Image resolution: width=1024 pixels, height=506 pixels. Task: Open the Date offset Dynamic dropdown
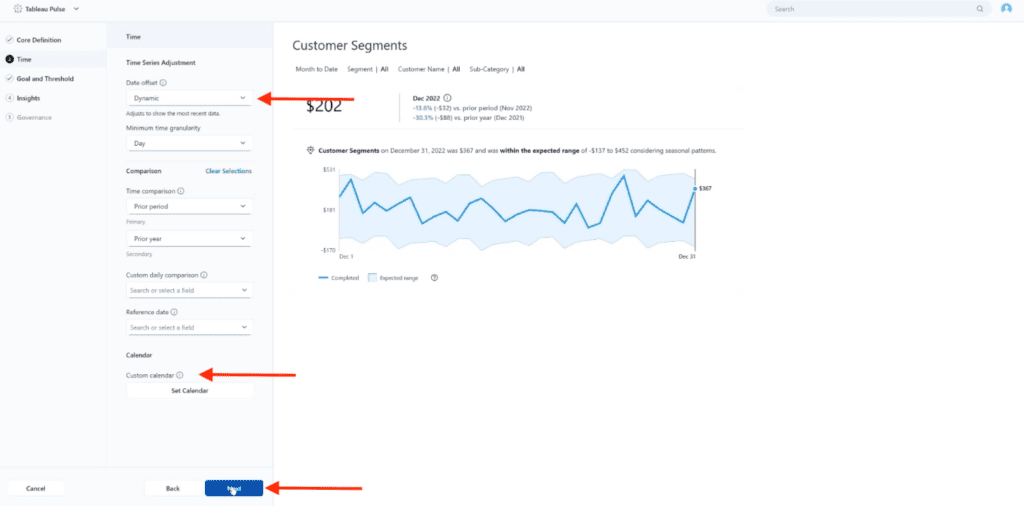point(189,98)
